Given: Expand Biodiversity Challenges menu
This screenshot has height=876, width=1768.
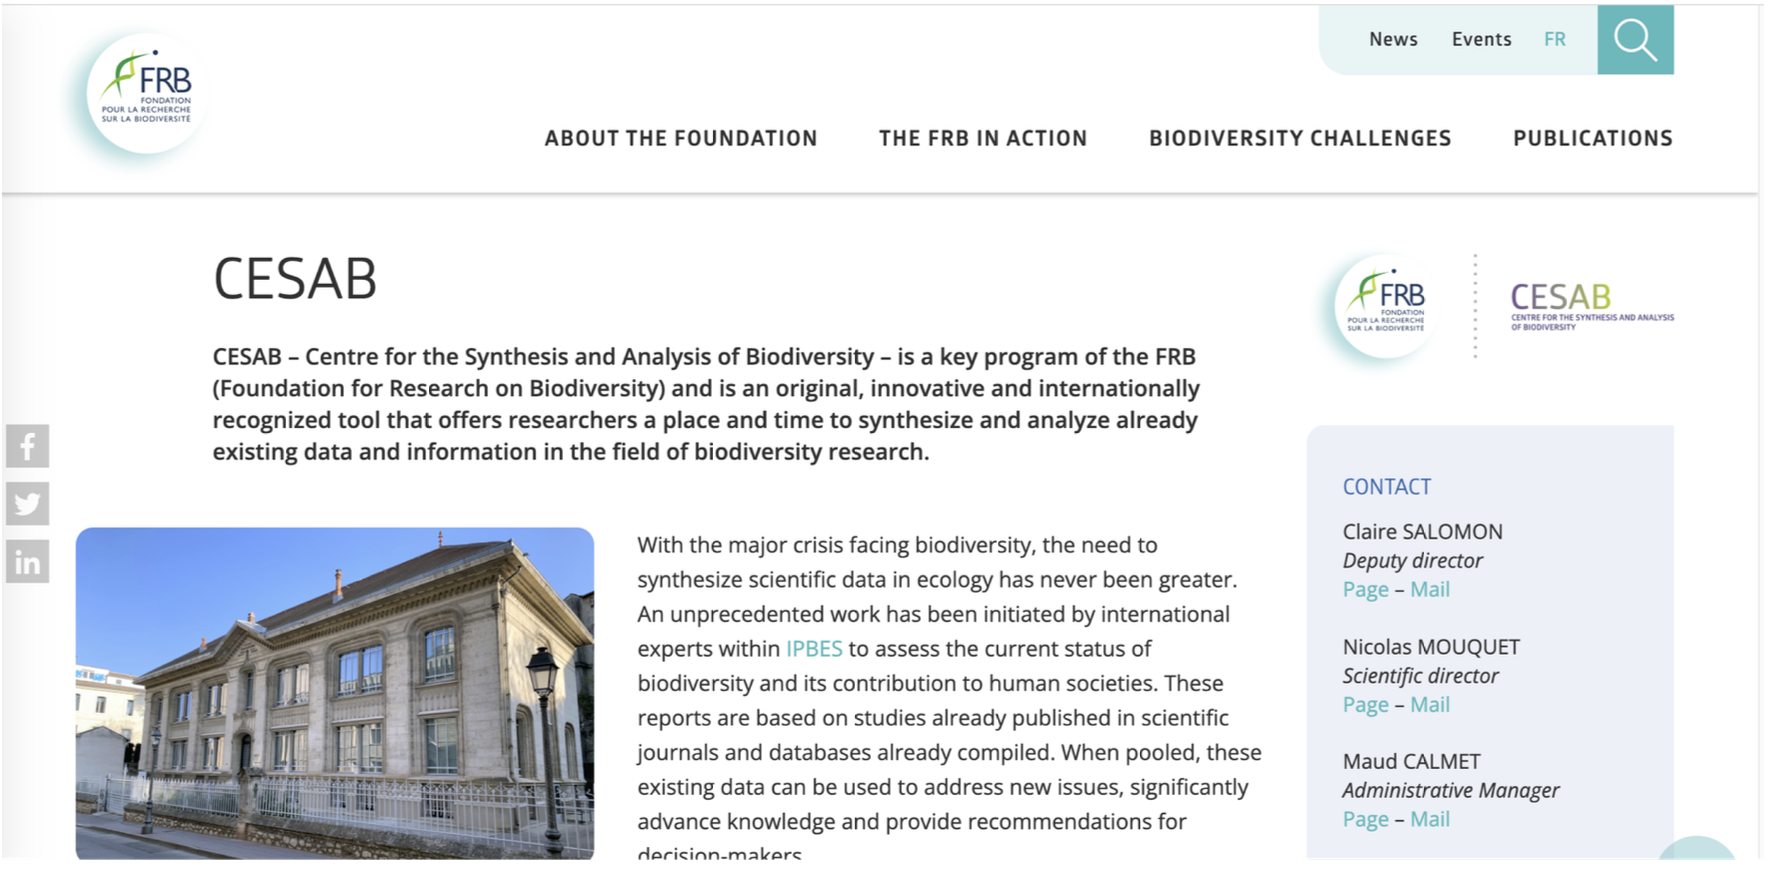Looking at the screenshot, I should 1300,139.
